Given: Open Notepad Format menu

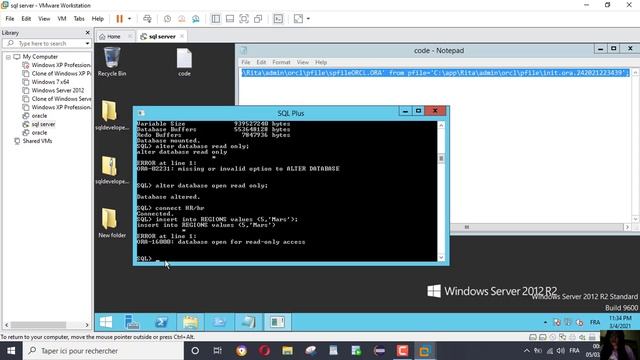Looking at the screenshot, I should [x=281, y=62].
